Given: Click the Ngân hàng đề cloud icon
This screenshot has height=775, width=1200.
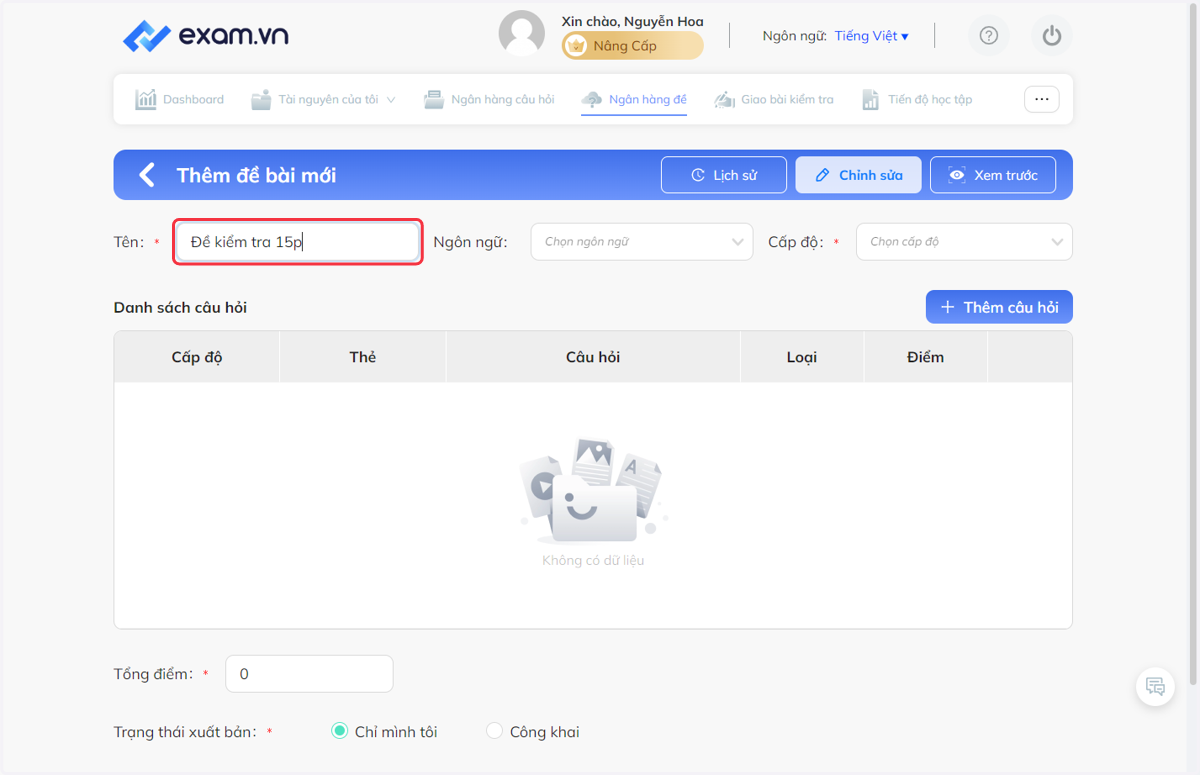Looking at the screenshot, I should click(x=592, y=99).
